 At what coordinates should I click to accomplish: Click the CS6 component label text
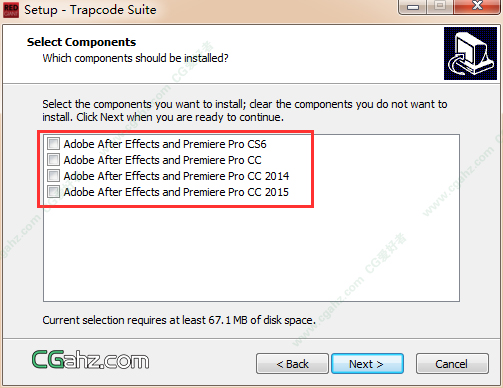165,144
